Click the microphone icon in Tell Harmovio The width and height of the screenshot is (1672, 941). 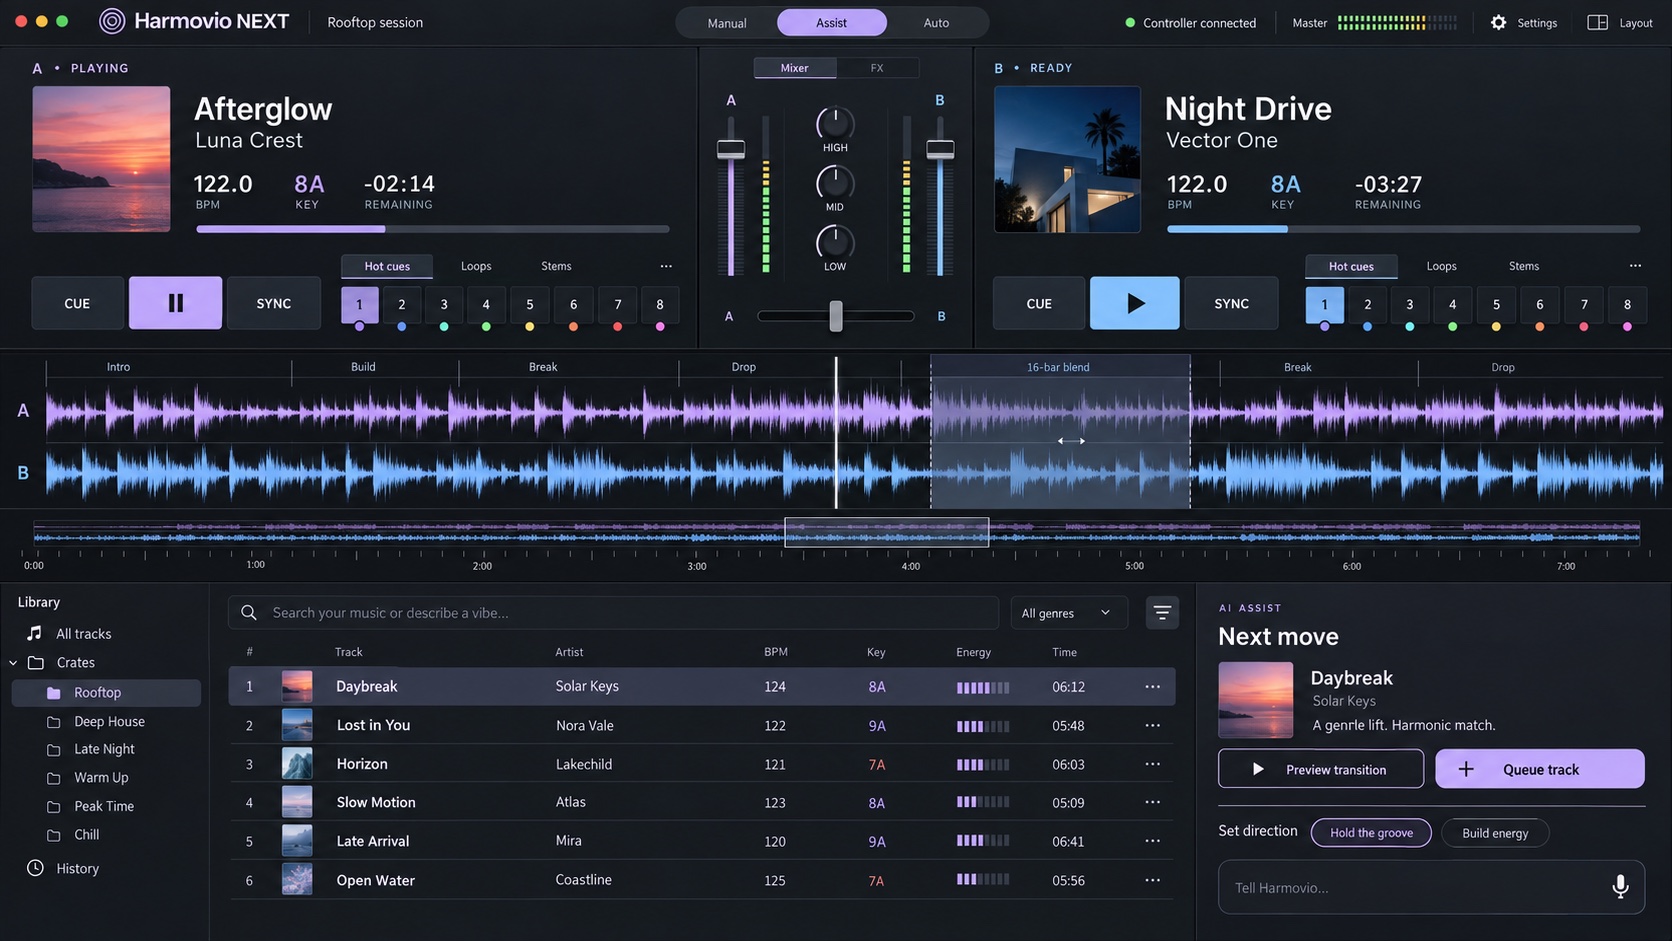(x=1620, y=886)
